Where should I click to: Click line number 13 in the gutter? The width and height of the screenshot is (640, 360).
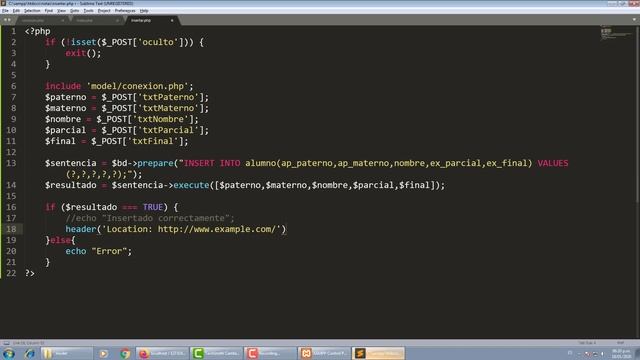pos(11,163)
